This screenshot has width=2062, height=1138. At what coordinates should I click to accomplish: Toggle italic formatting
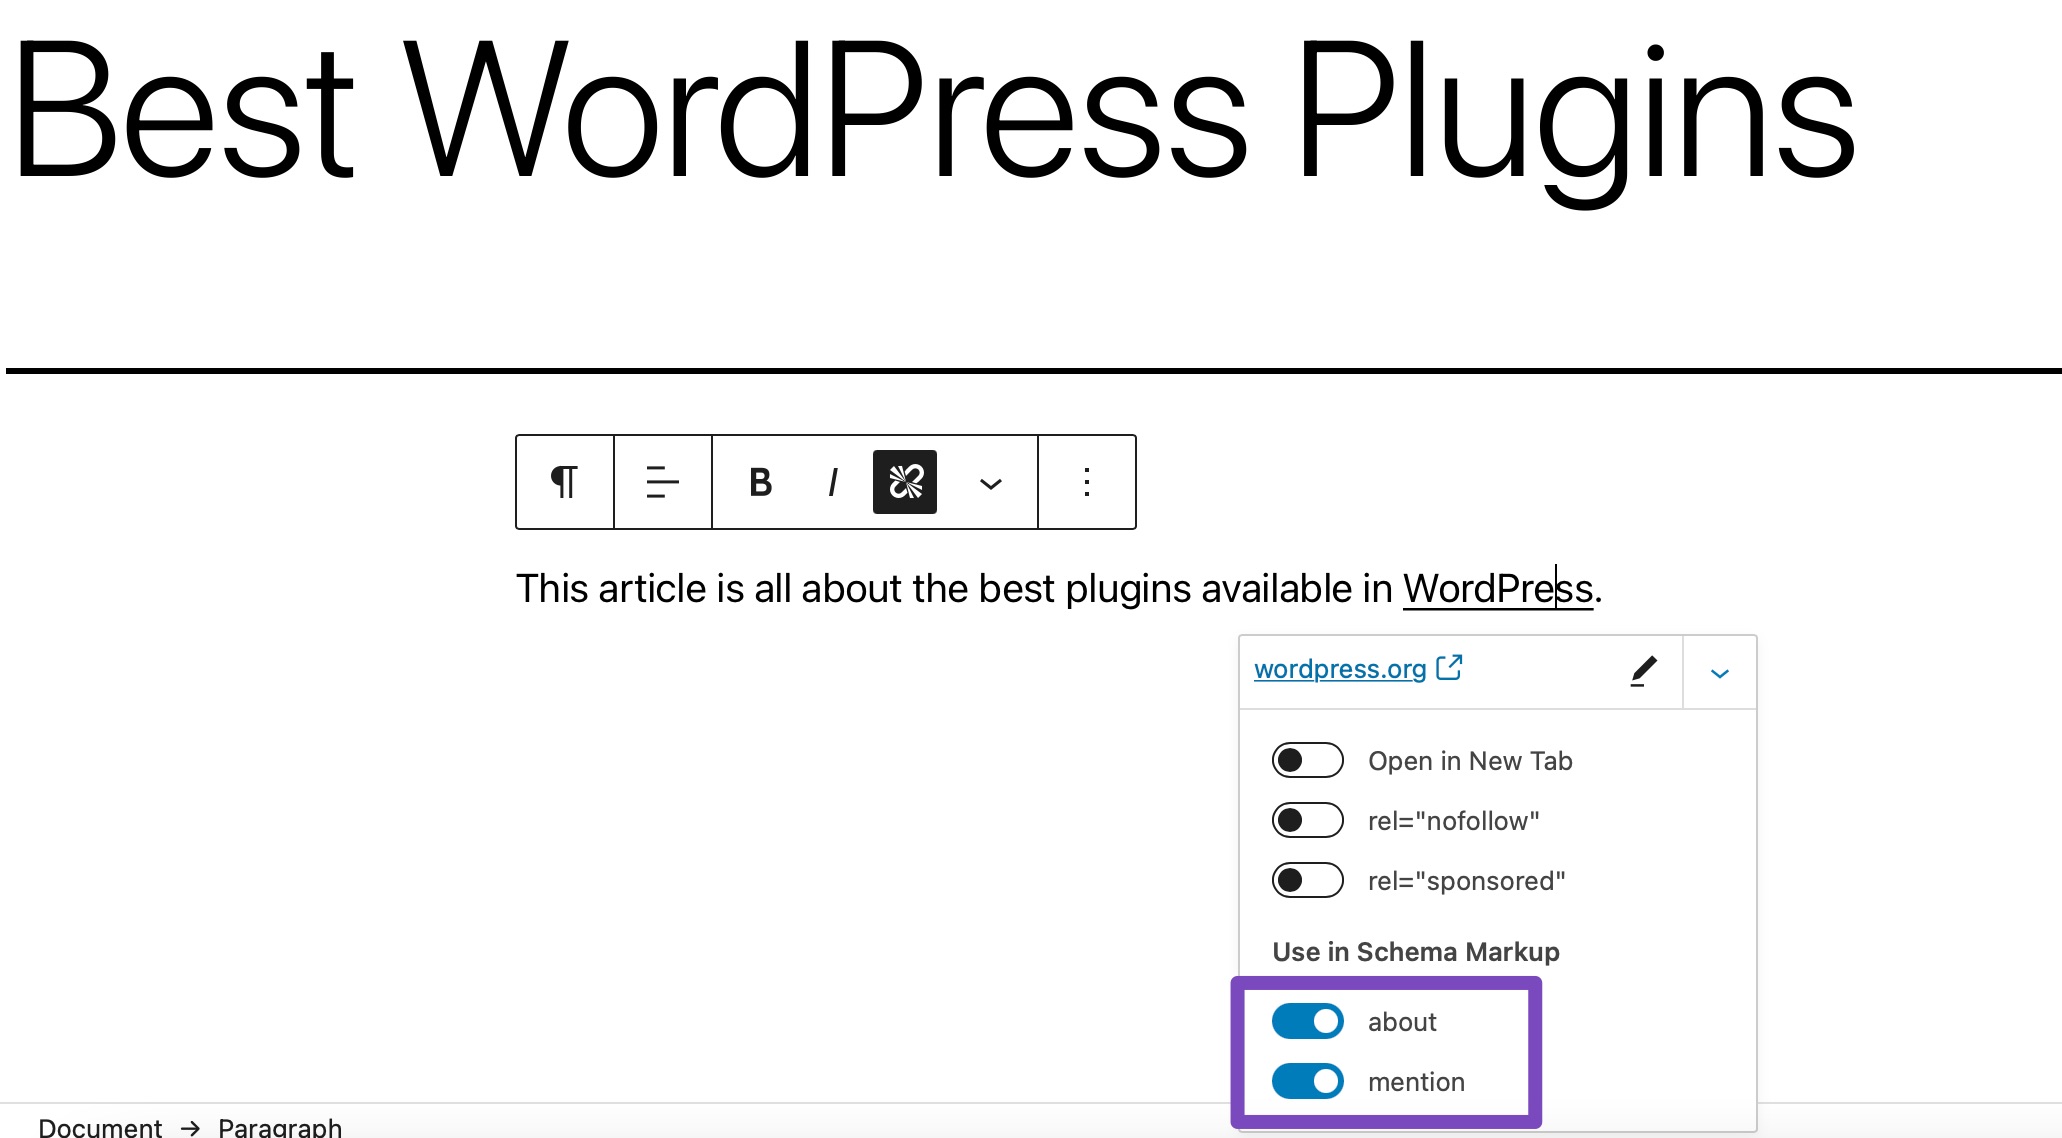[x=833, y=482]
